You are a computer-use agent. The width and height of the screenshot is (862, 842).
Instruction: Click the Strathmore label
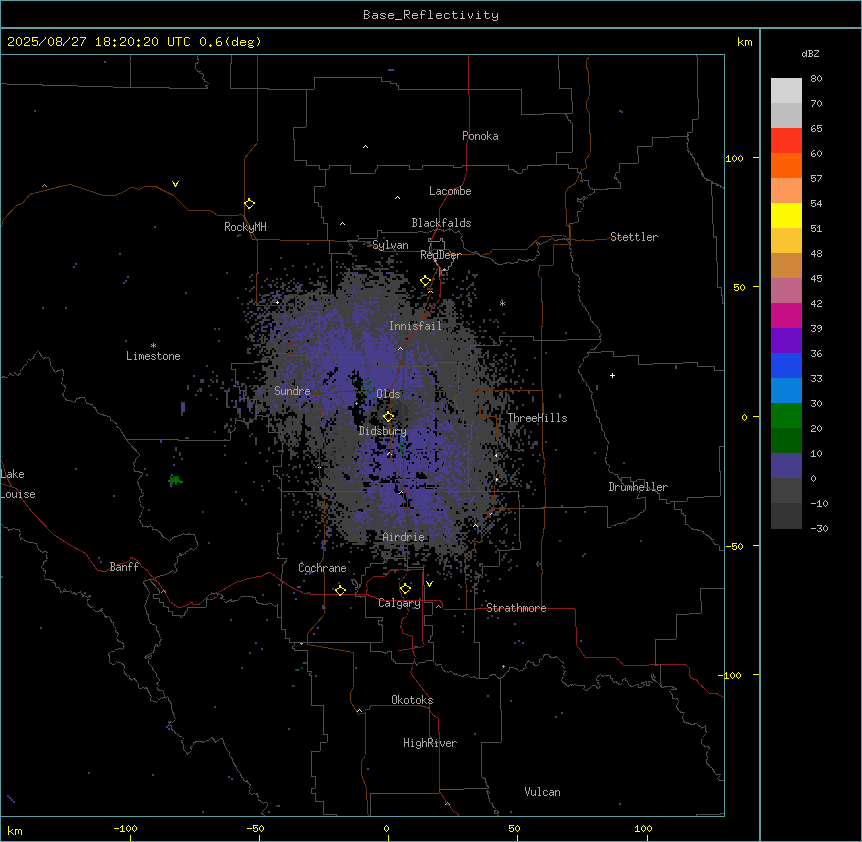(x=516, y=608)
